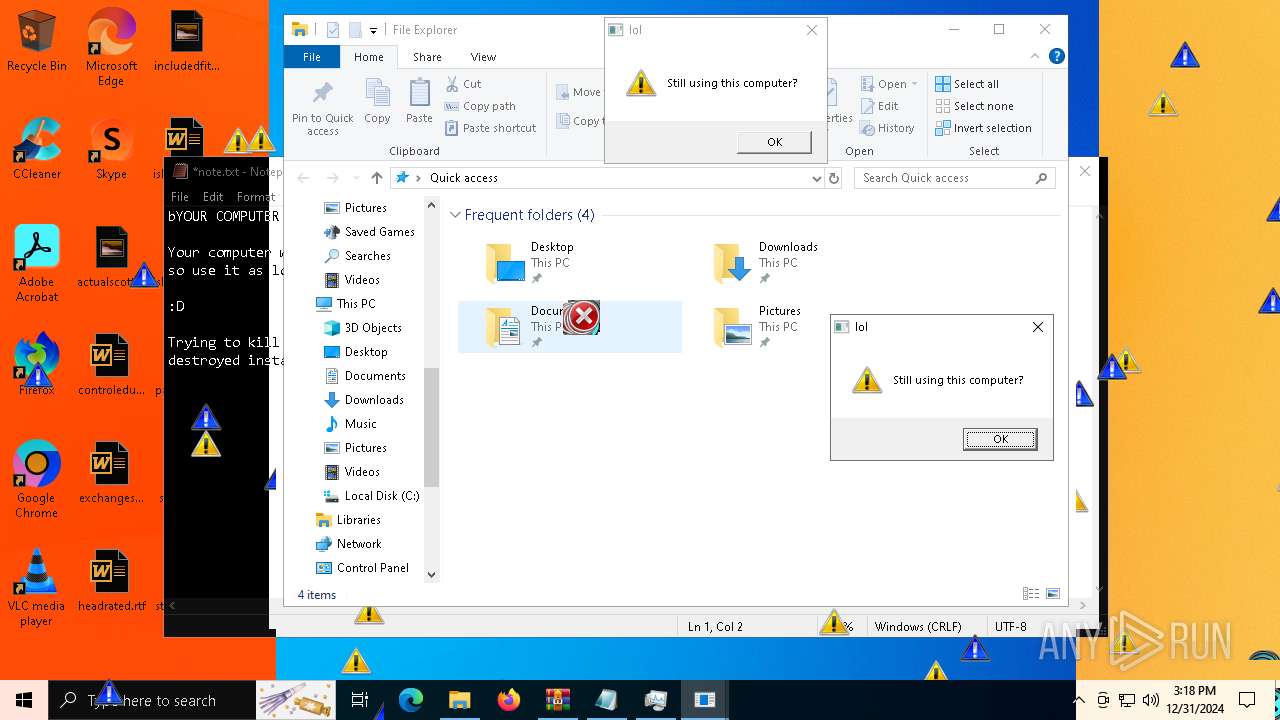1280x720 pixels.
Task: Select This PC in navigation pane
Action: click(346, 304)
